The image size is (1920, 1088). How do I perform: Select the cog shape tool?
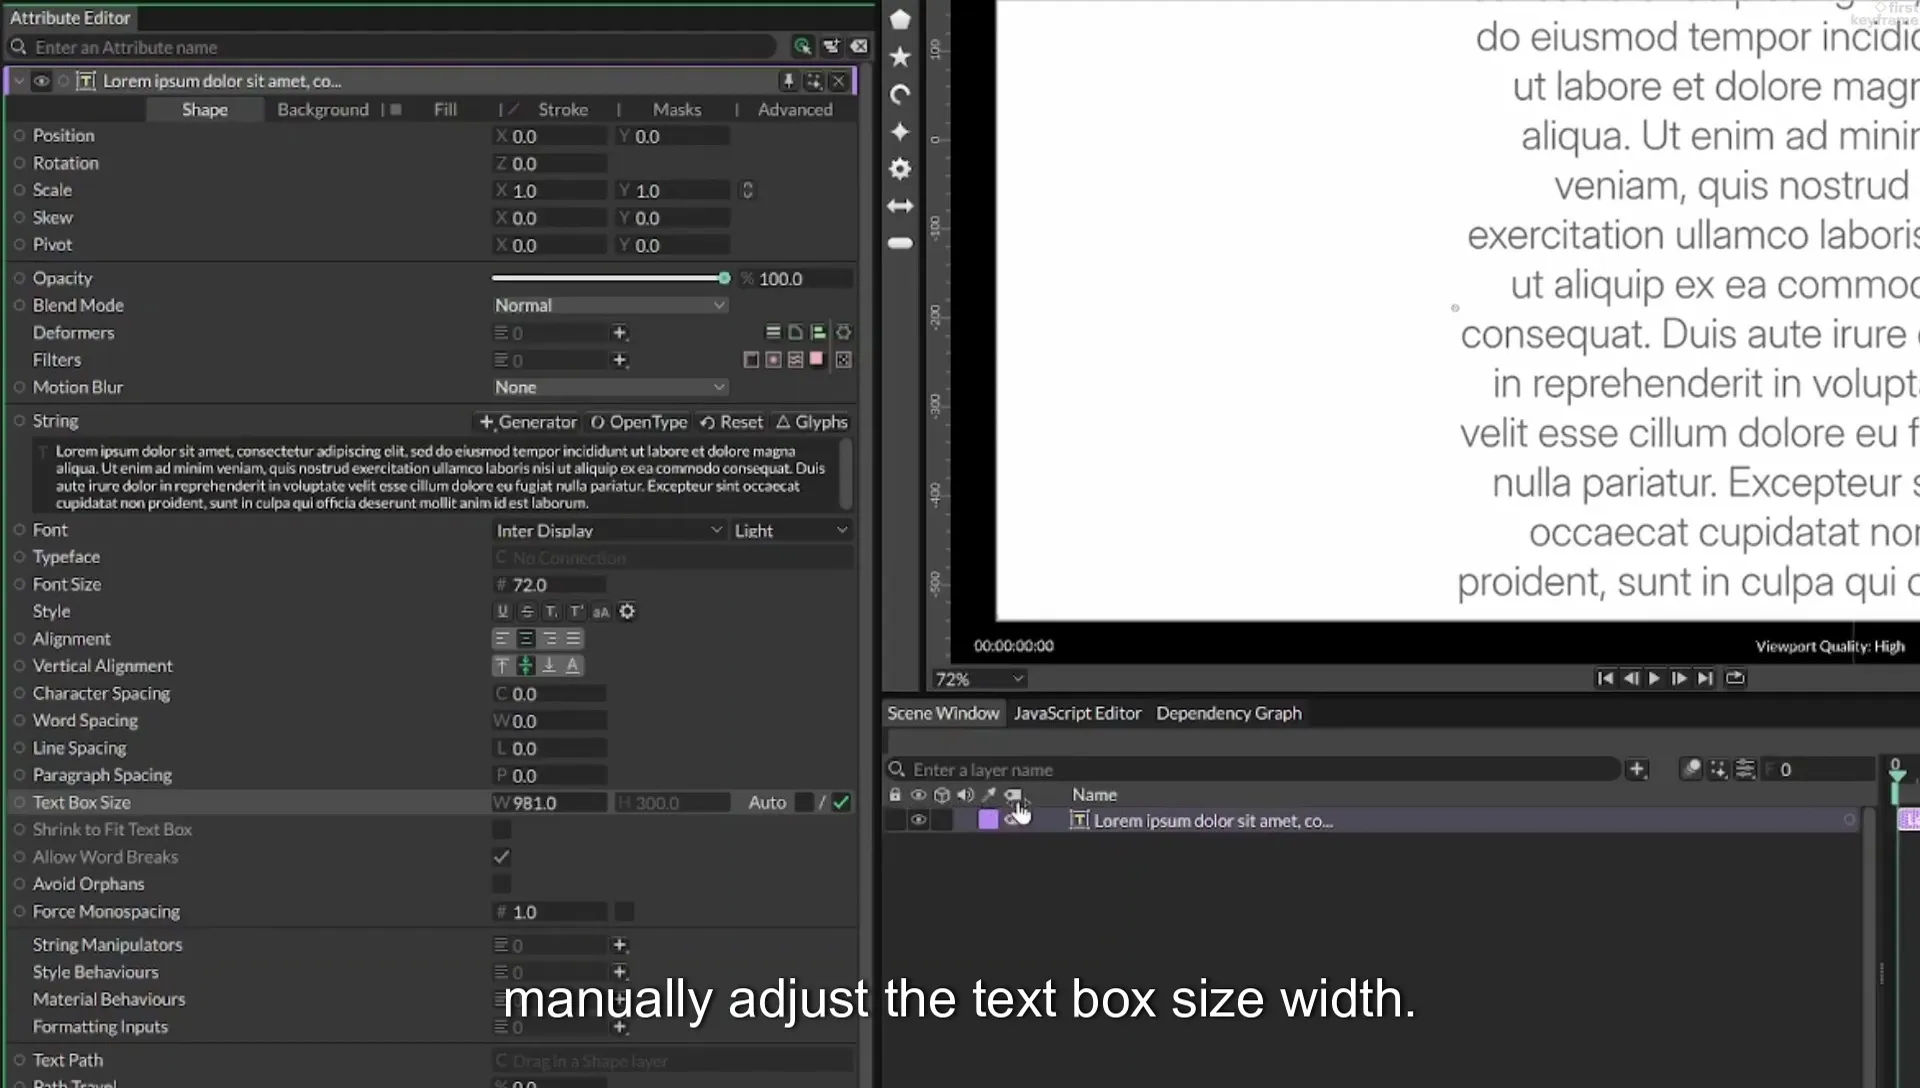click(x=900, y=169)
